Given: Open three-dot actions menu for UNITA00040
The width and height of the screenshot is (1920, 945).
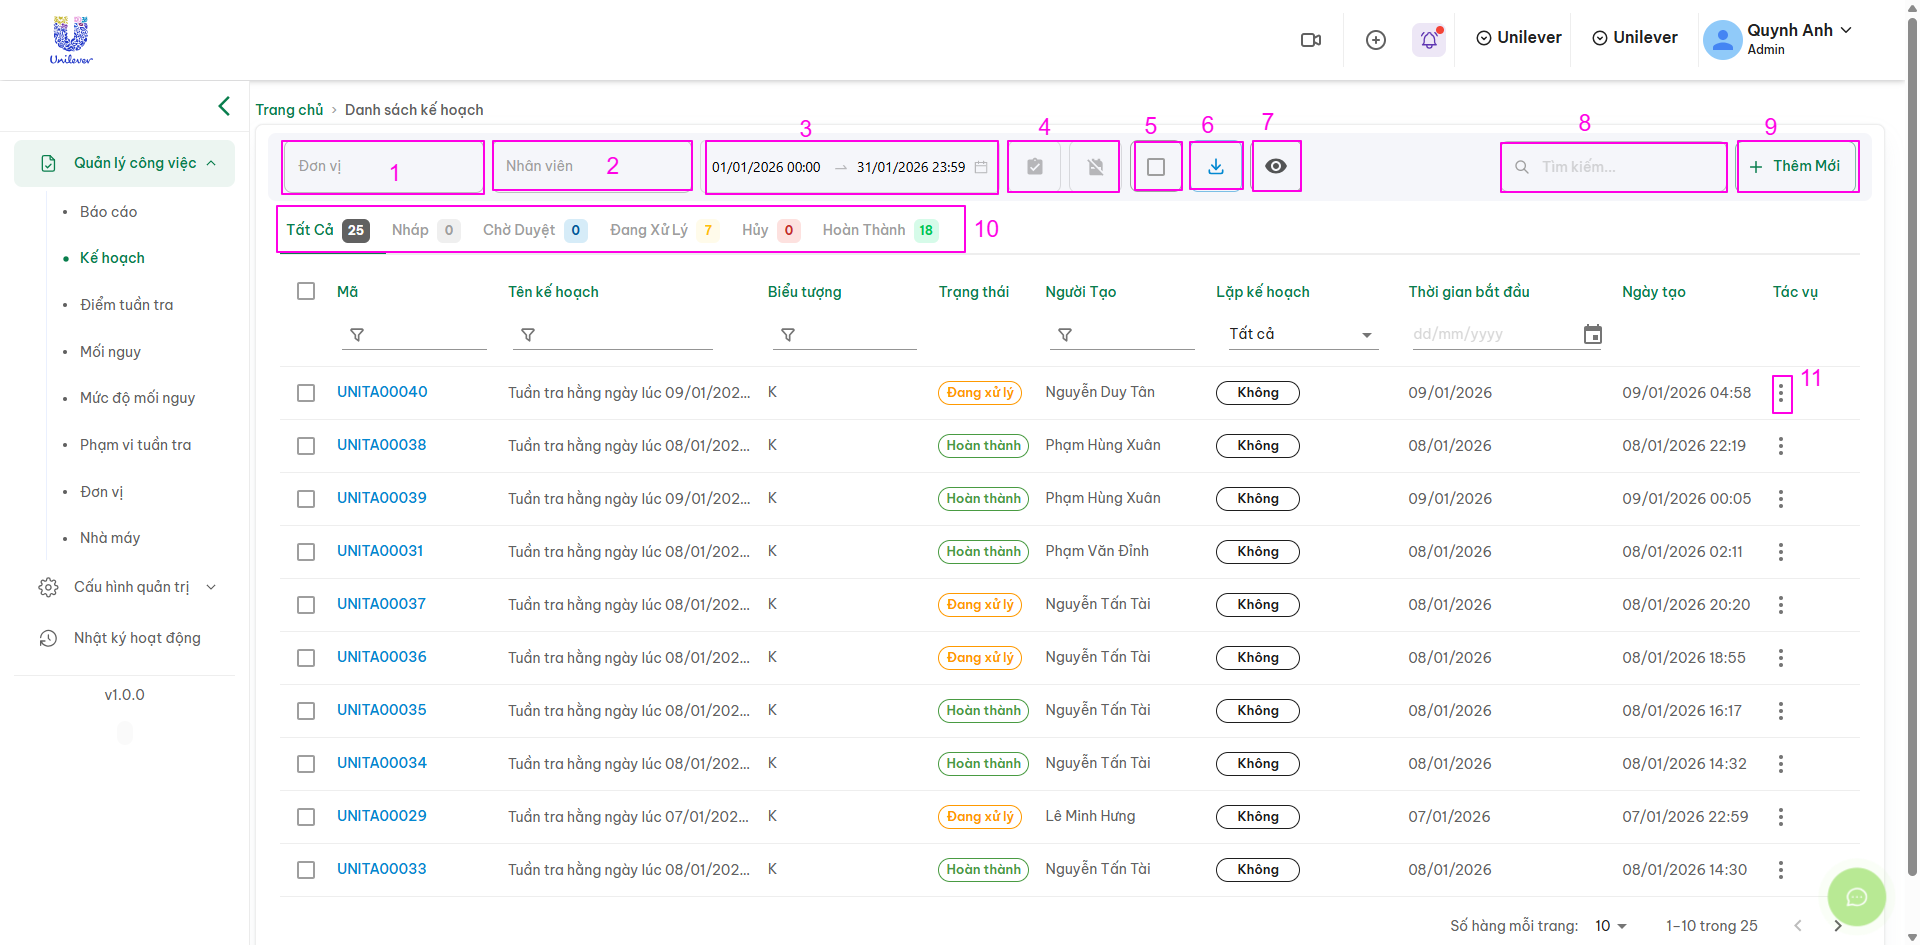Looking at the screenshot, I should [x=1780, y=394].
